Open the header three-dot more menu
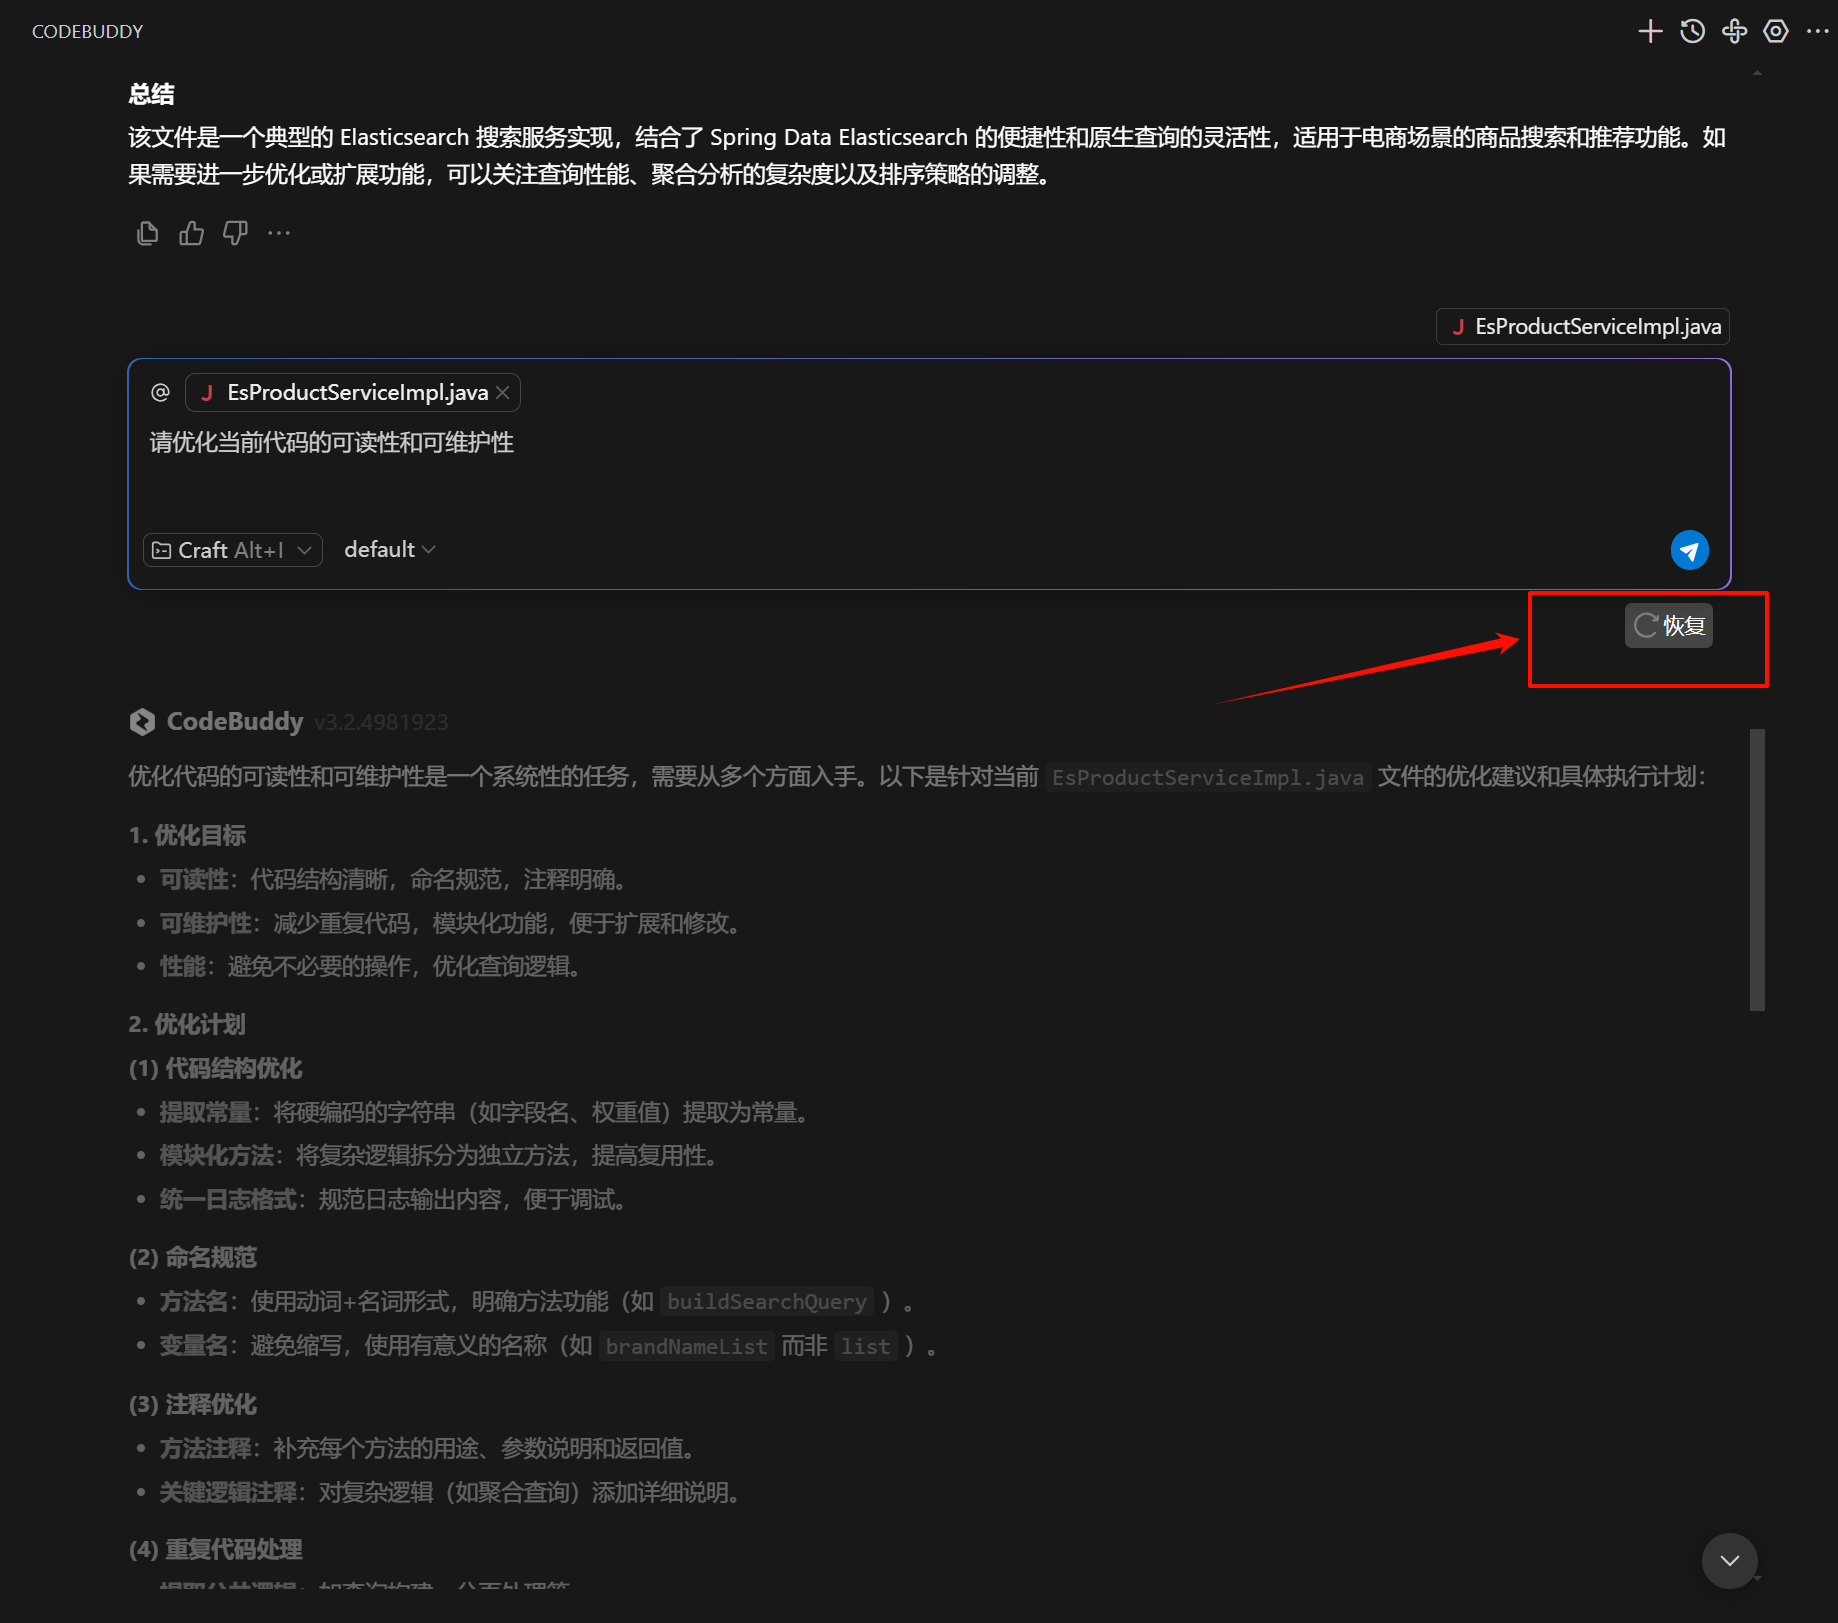Viewport: 1838px width, 1623px height. click(1817, 32)
